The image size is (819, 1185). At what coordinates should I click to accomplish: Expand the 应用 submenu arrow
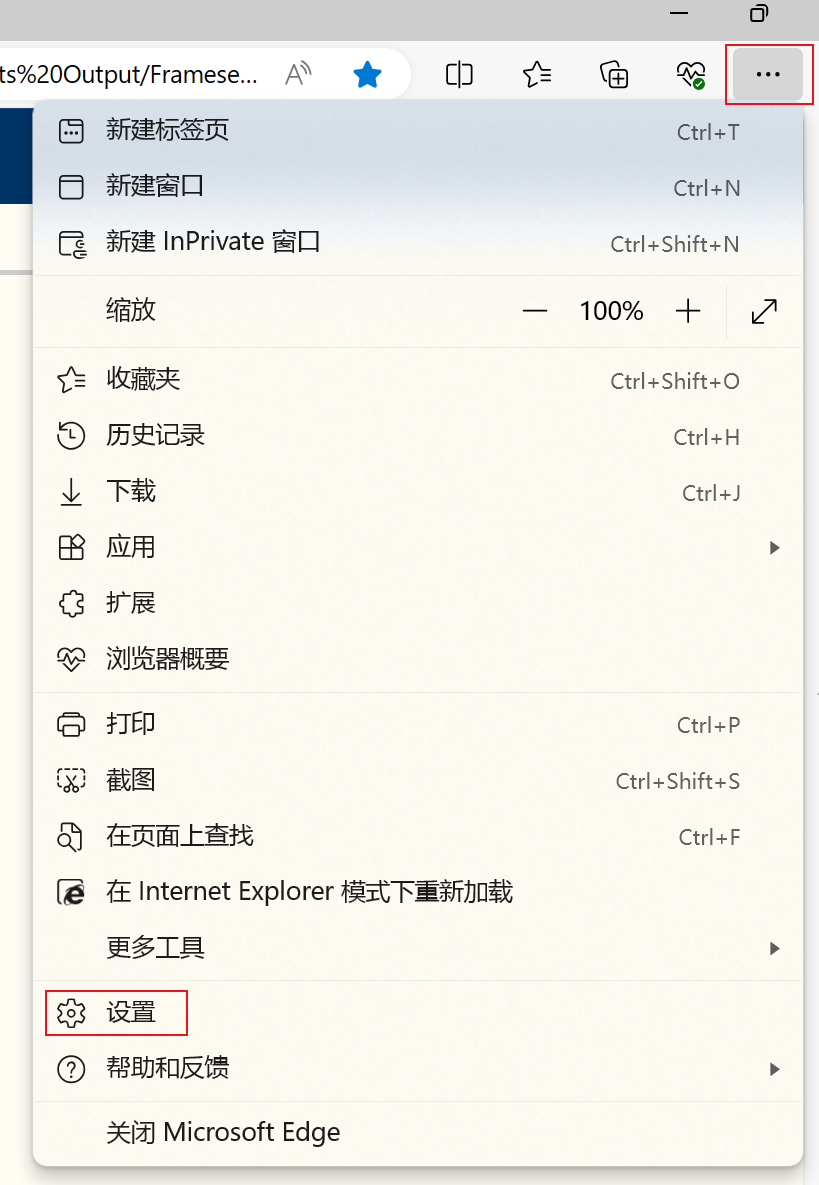click(774, 547)
